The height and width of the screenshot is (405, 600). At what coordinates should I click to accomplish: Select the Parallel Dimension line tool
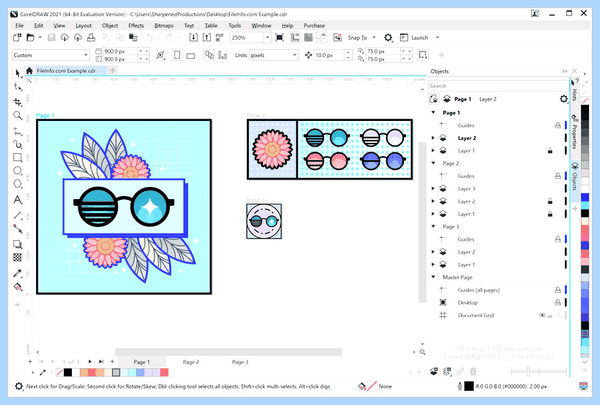17,215
